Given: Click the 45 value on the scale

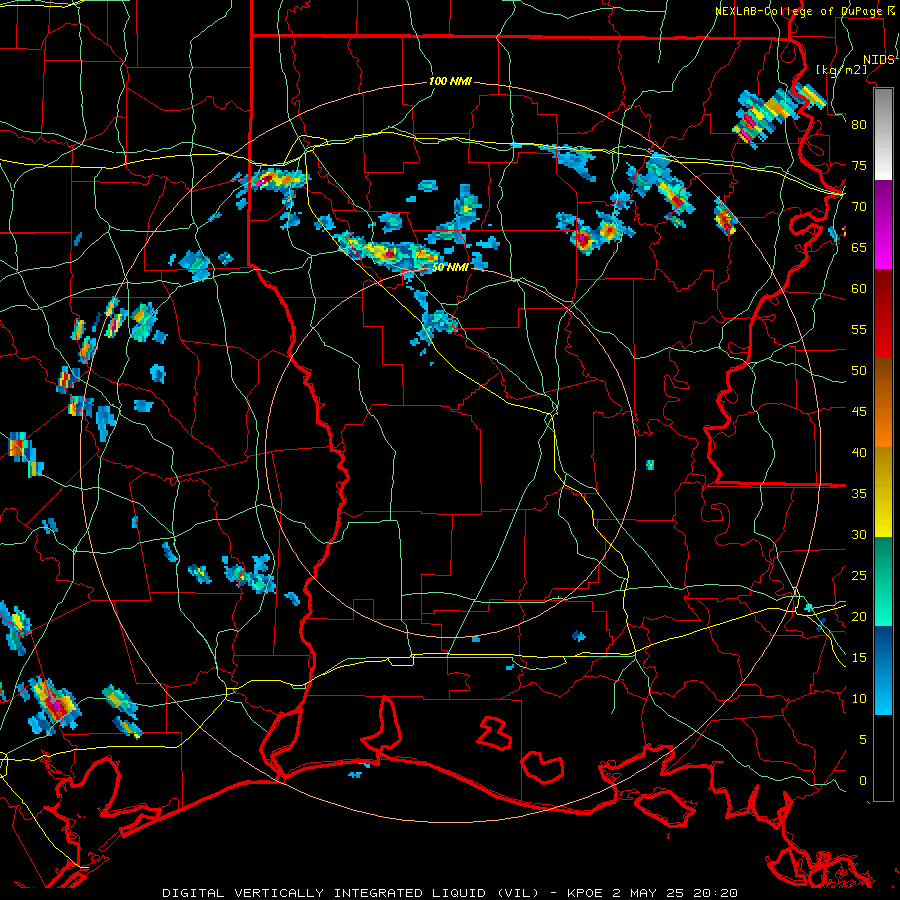Looking at the screenshot, I should click(x=859, y=412).
